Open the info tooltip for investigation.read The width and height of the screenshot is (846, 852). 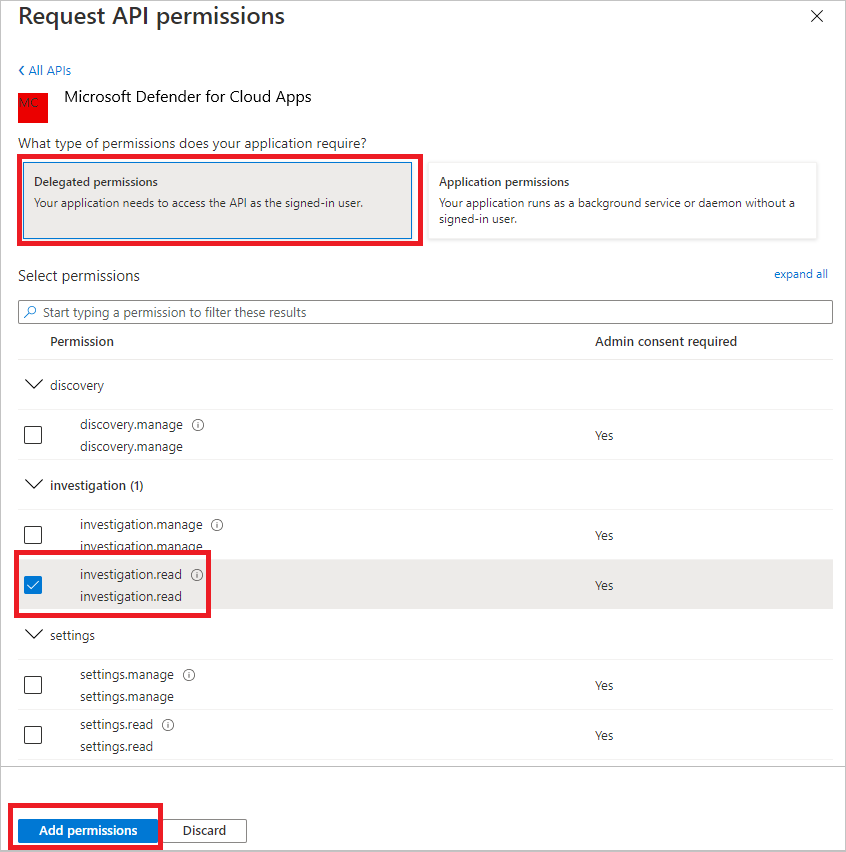point(197,574)
